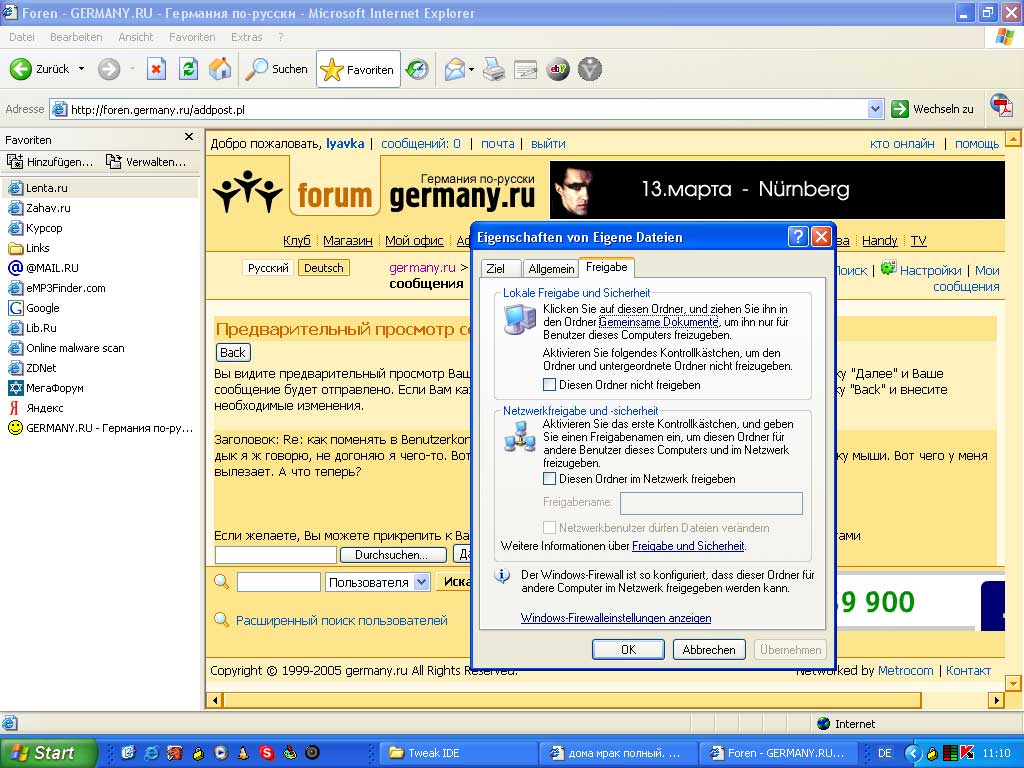
Task: Click OK in properties dialog
Action: tap(628, 650)
